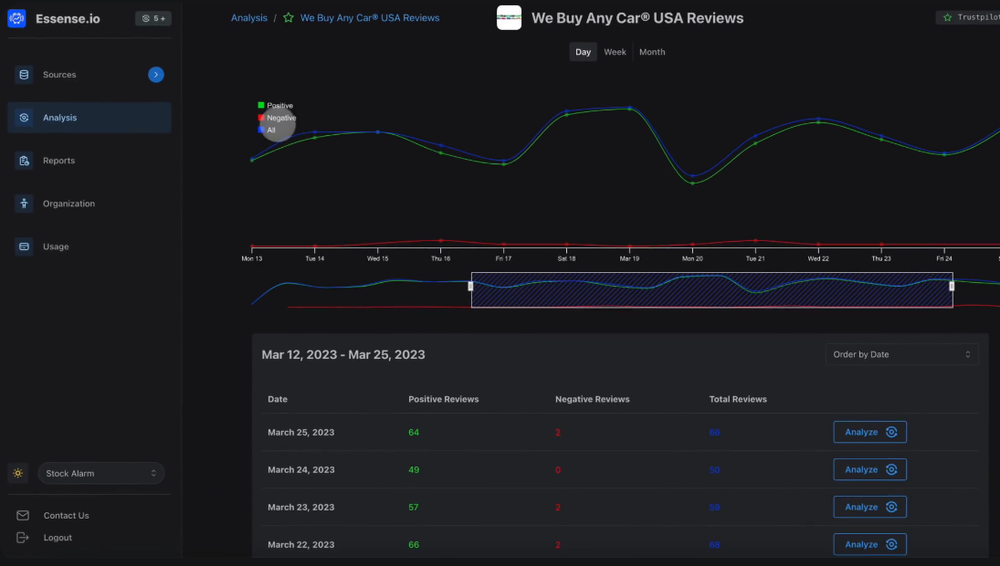Screen dimensions: 1000x566
Task: Click the Date column header
Action: point(277,399)
